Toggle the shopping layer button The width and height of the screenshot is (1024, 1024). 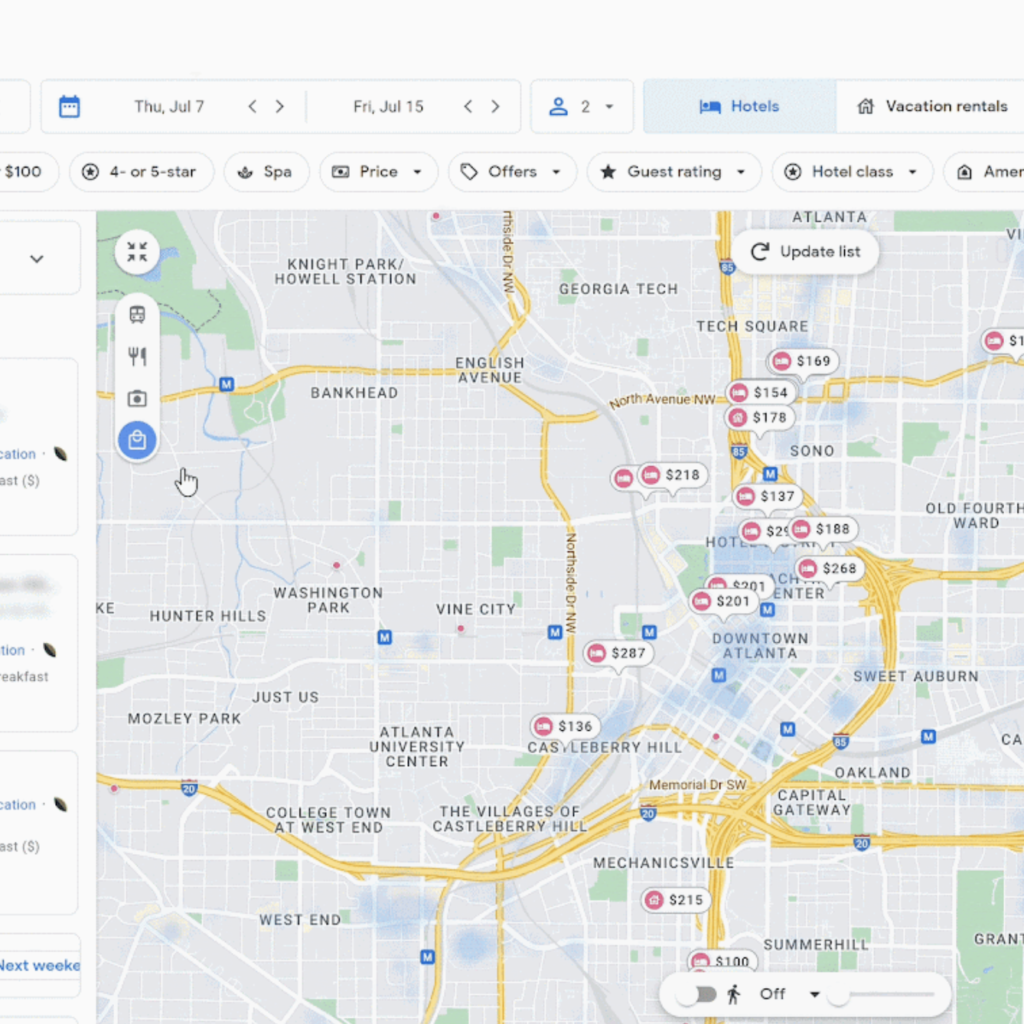(x=137, y=440)
